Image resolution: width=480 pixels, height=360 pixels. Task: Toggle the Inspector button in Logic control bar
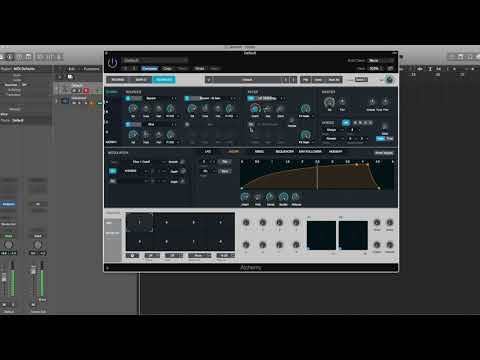(x=10, y=57)
